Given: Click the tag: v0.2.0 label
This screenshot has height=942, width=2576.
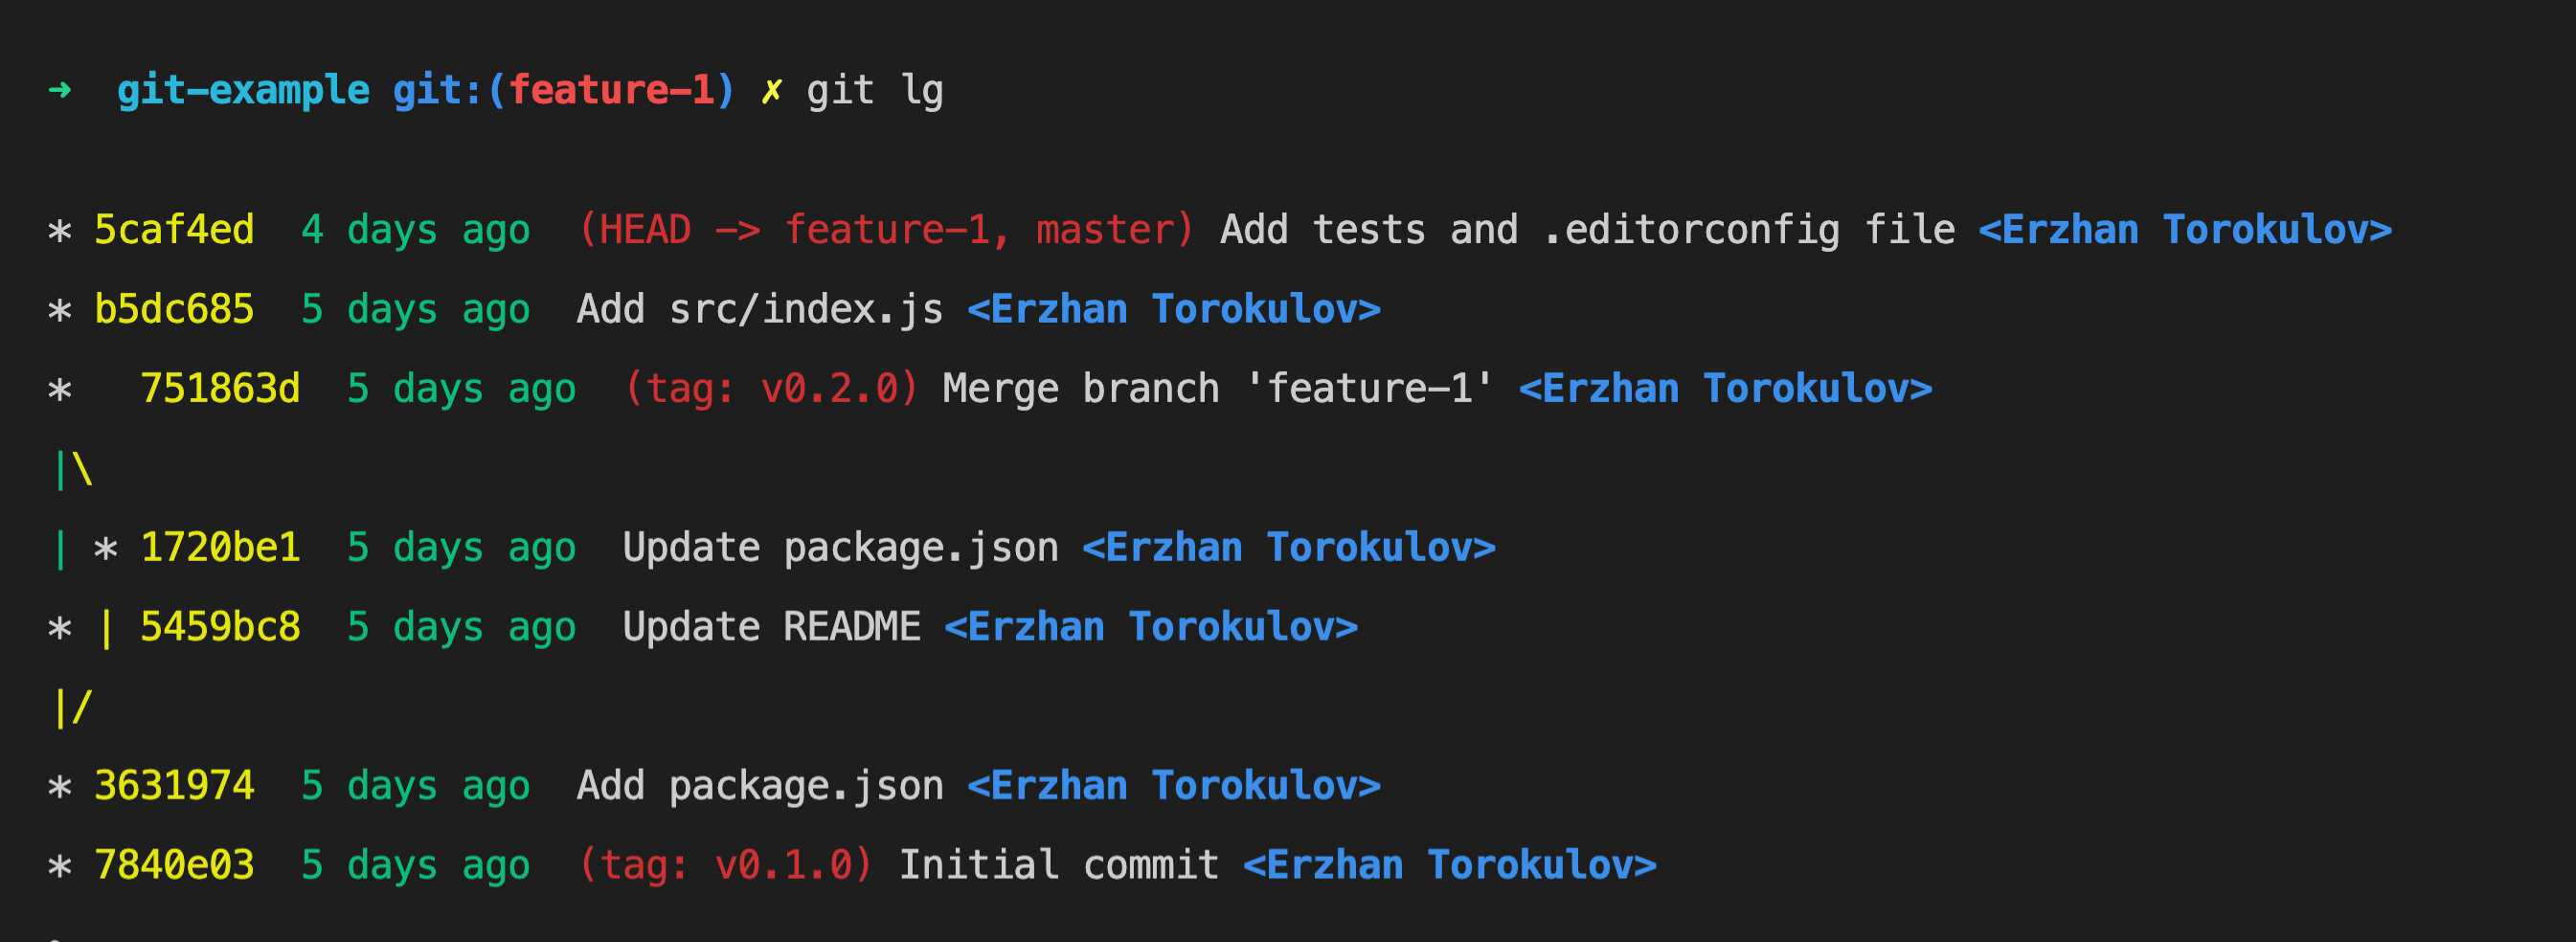Looking at the screenshot, I should click(771, 388).
